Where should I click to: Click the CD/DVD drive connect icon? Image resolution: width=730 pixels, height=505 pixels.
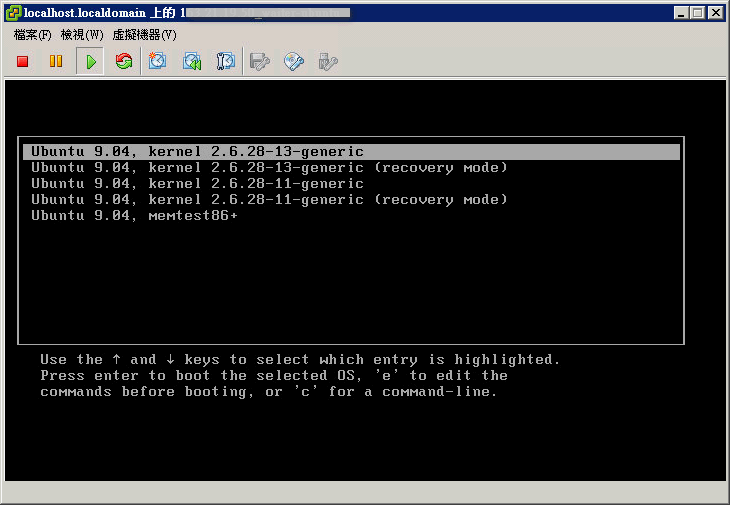pos(294,61)
